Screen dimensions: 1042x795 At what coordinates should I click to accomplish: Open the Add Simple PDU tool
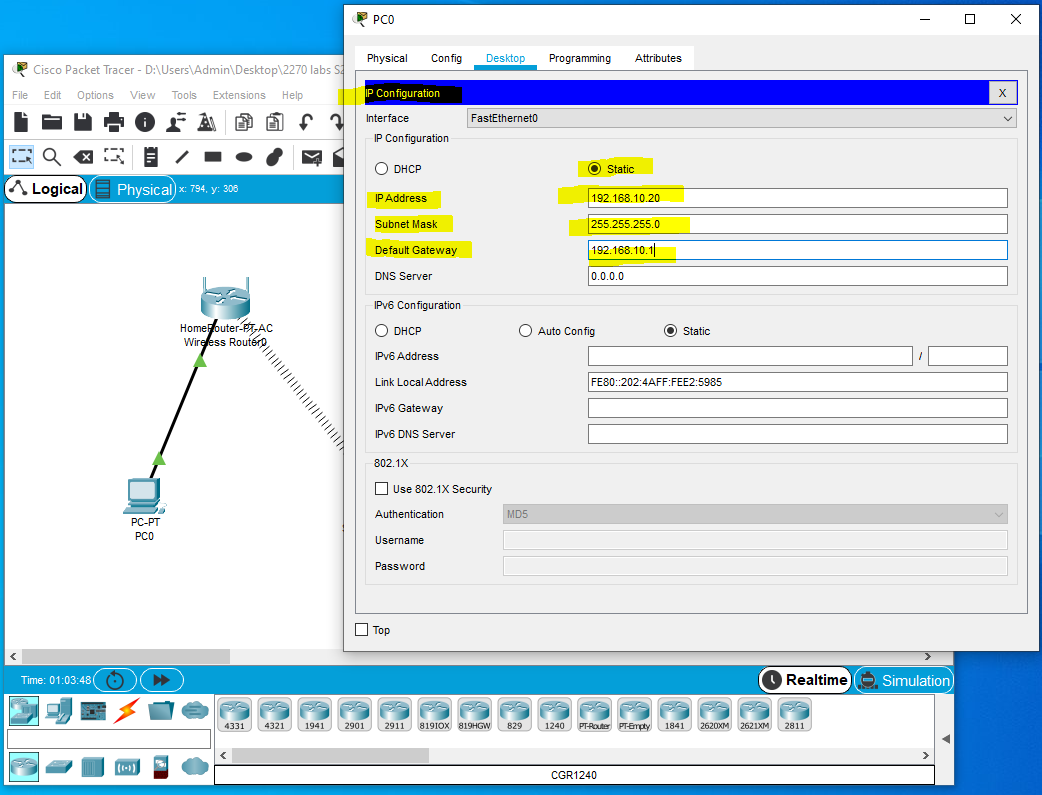pyautogui.click(x=311, y=157)
